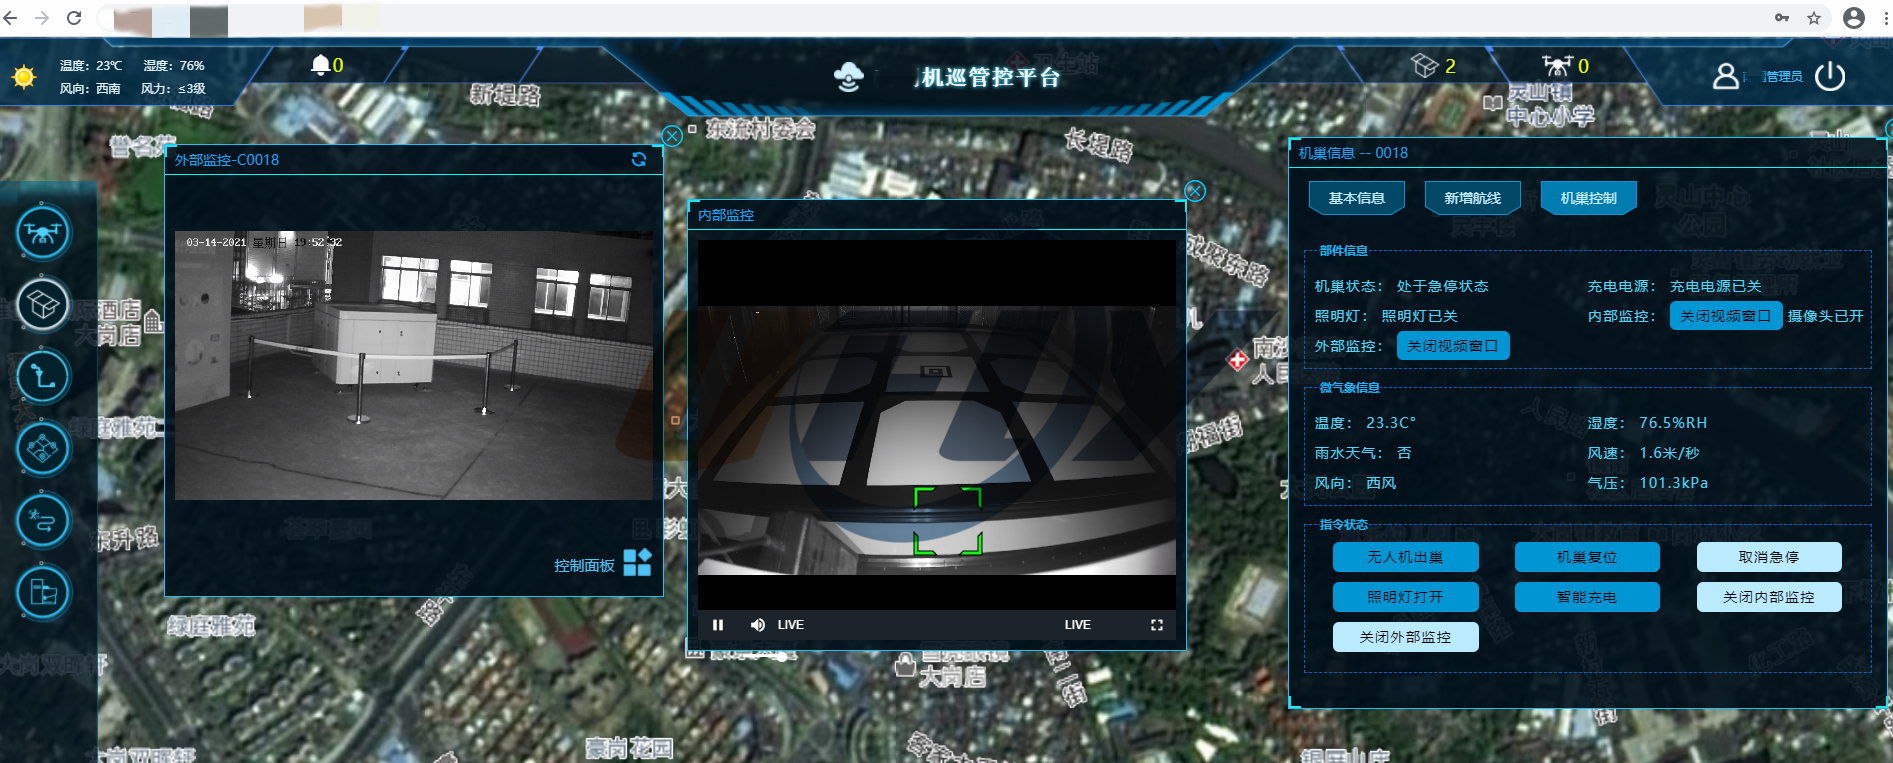This screenshot has width=1893, height=763.
Task: Open alarm bell notifications
Action: 320,65
